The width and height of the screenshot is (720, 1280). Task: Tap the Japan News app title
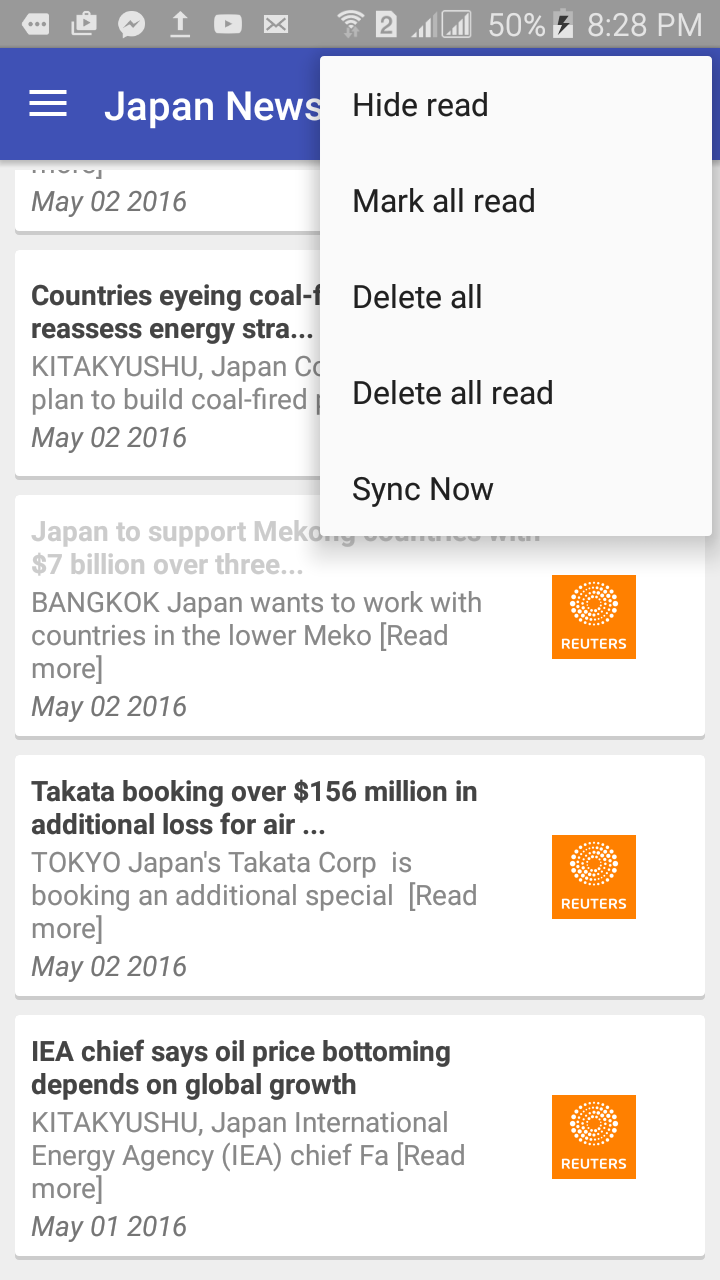point(212,106)
